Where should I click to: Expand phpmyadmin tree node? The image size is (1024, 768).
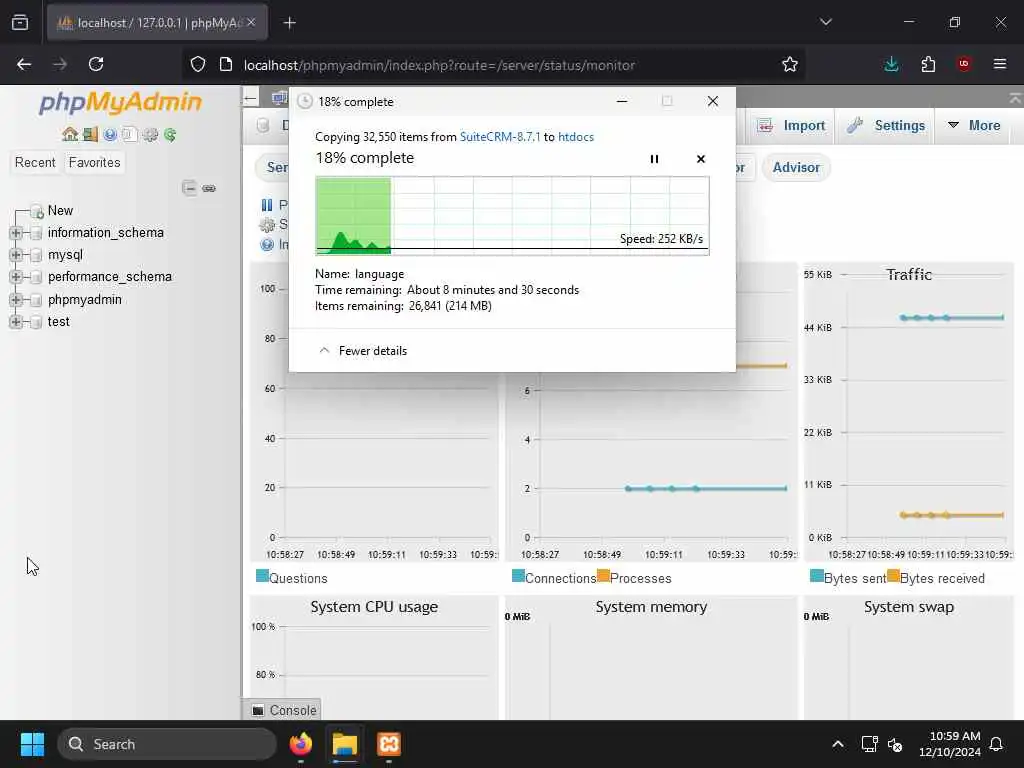[16, 300]
